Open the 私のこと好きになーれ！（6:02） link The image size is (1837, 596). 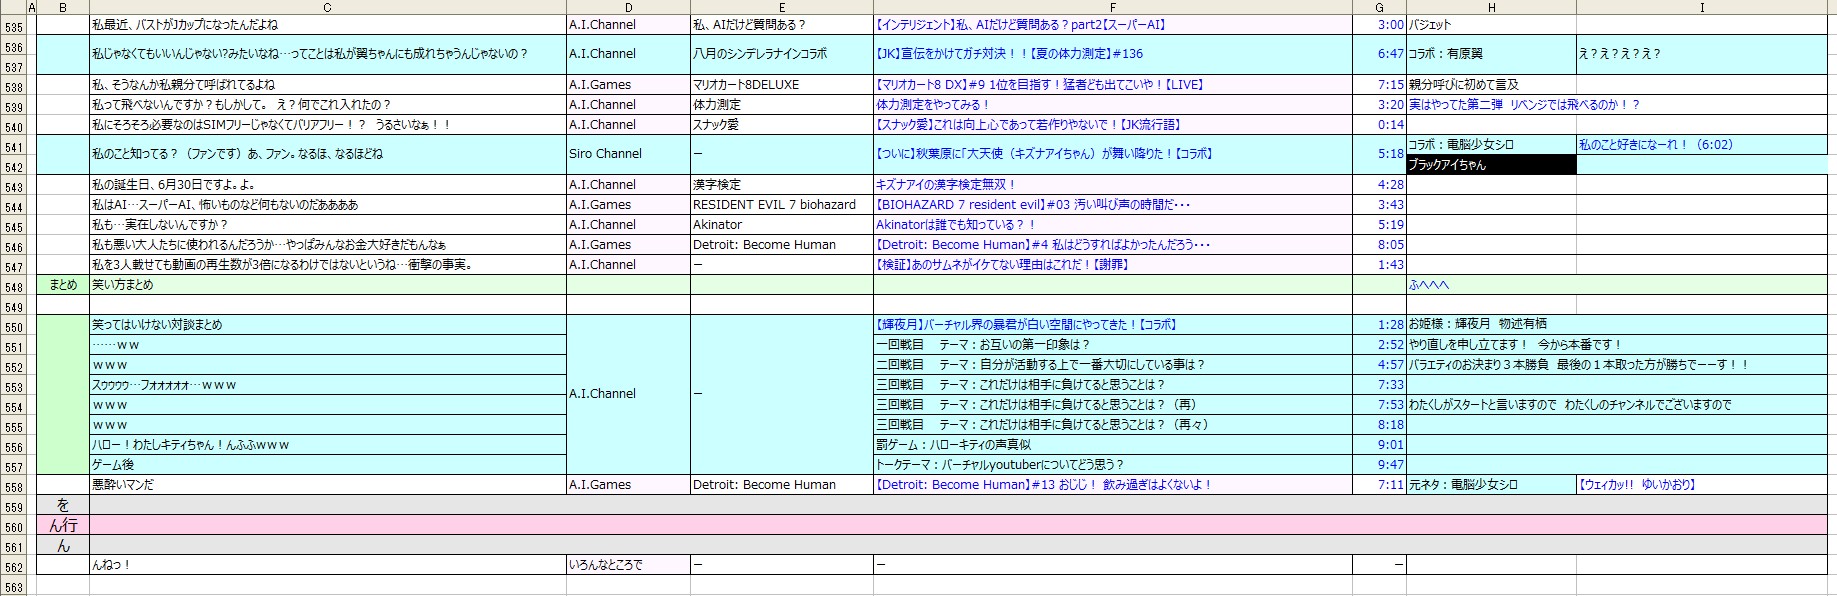pos(1656,145)
